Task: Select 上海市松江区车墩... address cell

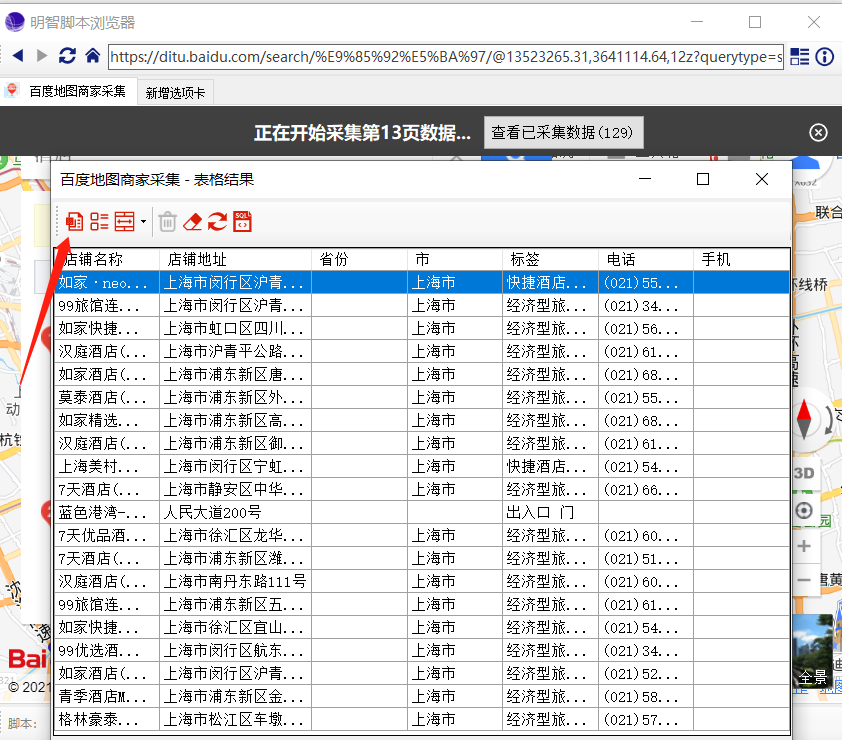Action: coord(235,720)
